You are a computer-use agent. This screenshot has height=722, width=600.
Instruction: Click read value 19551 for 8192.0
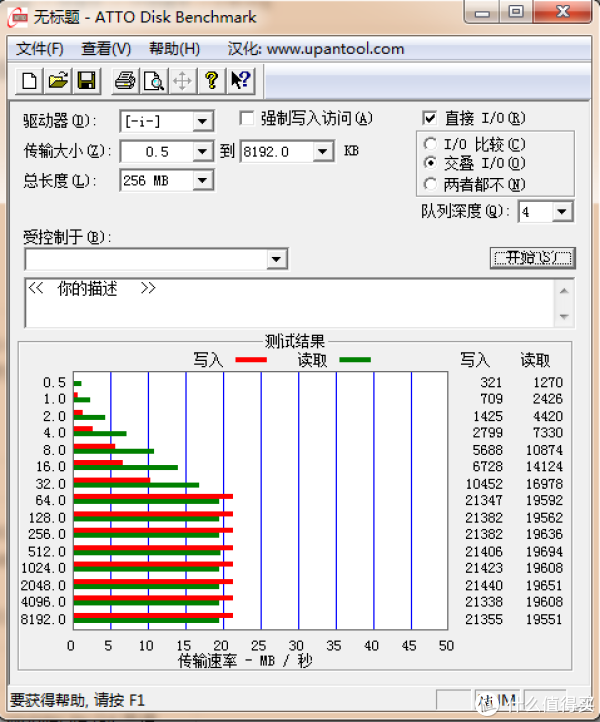[544, 619]
